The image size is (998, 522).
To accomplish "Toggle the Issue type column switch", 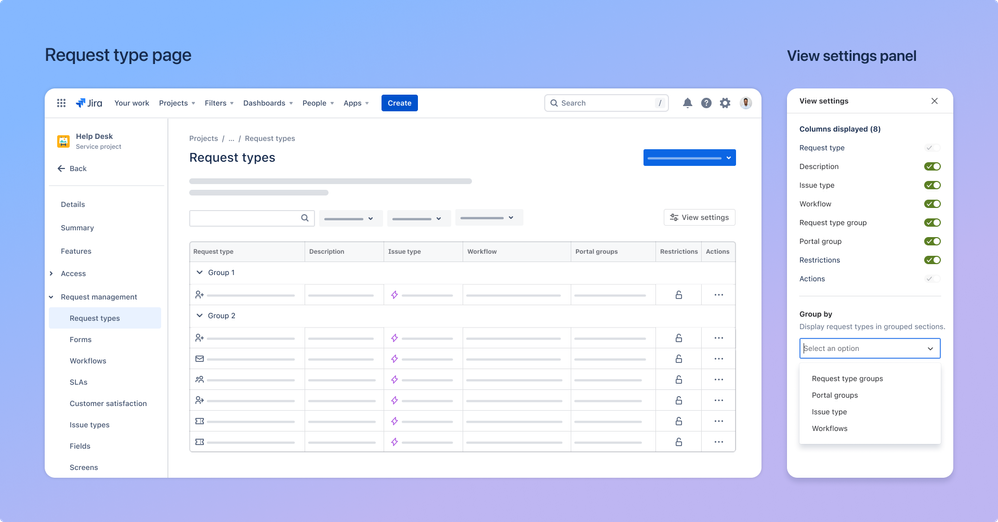I will [932, 185].
